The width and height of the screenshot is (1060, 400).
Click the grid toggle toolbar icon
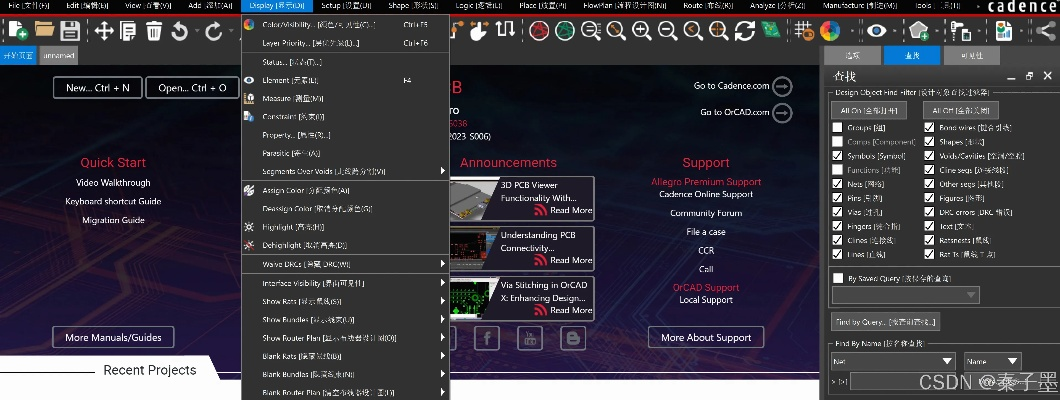pyautogui.click(x=804, y=30)
